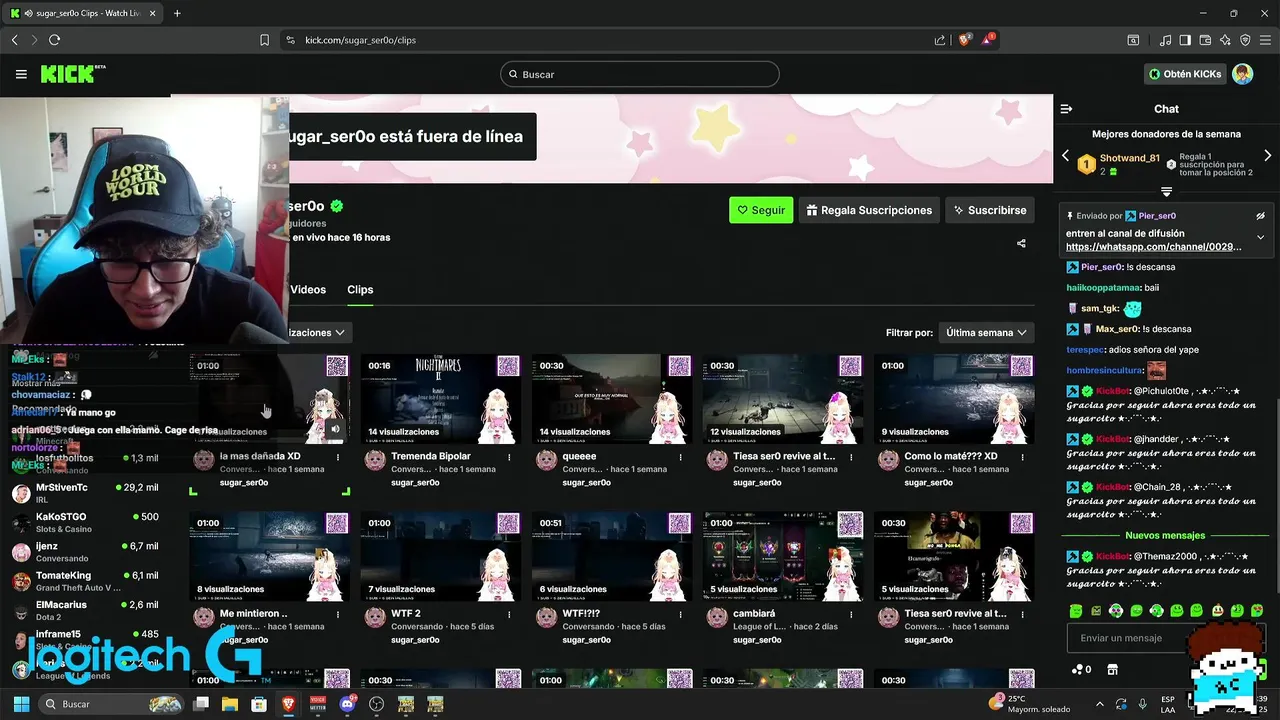Screen dimensions: 1280x720
Task: Click the KICK logo
Action: click(72, 74)
